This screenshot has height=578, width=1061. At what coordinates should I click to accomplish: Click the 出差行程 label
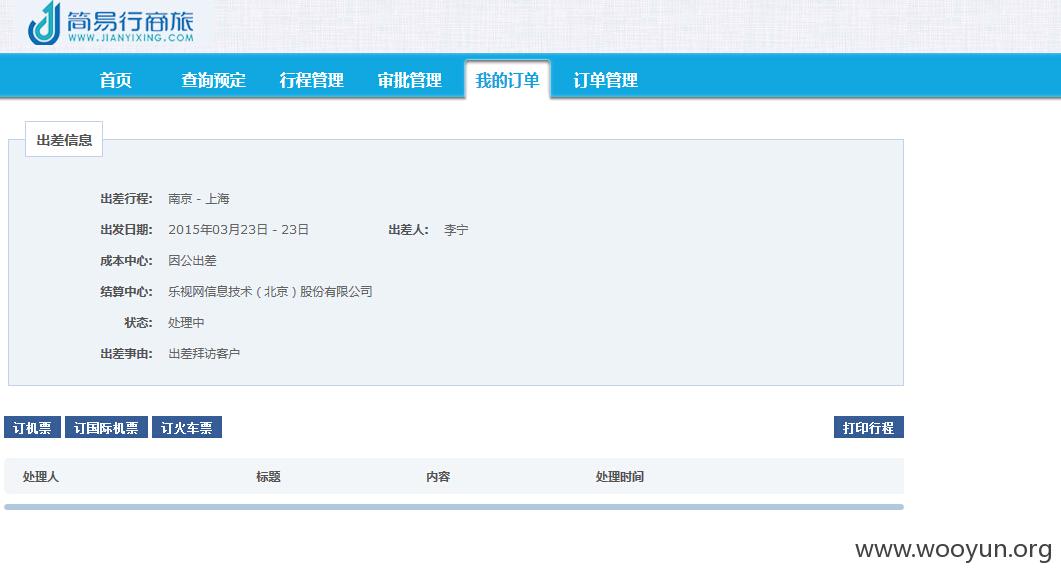(x=127, y=199)
